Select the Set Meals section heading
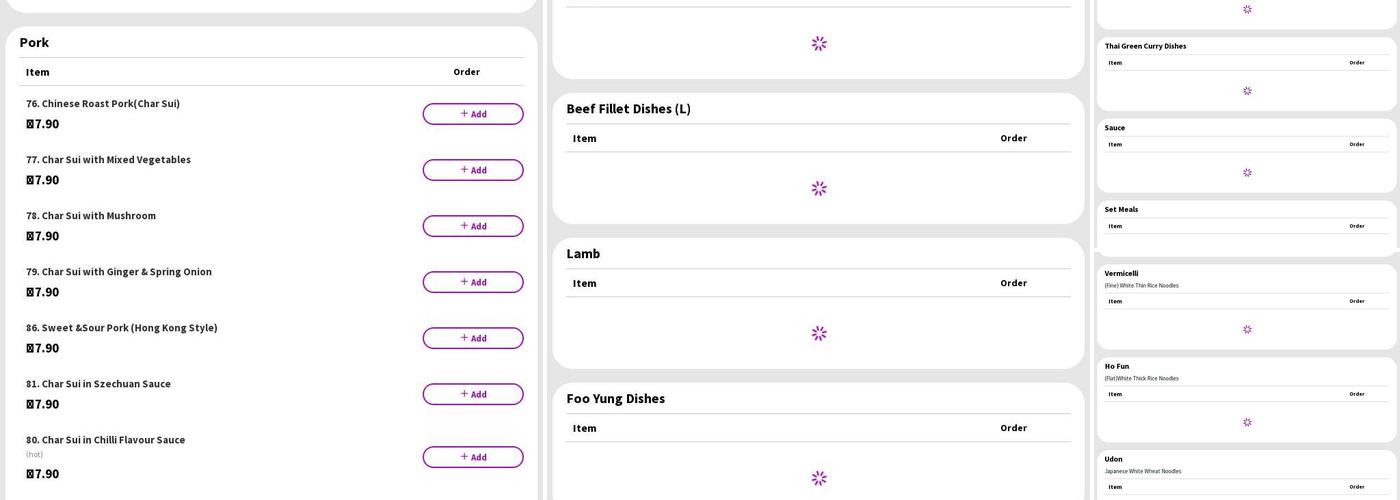The height and width of the screenshot is (500, 1400). click(x=1121, y=209)
